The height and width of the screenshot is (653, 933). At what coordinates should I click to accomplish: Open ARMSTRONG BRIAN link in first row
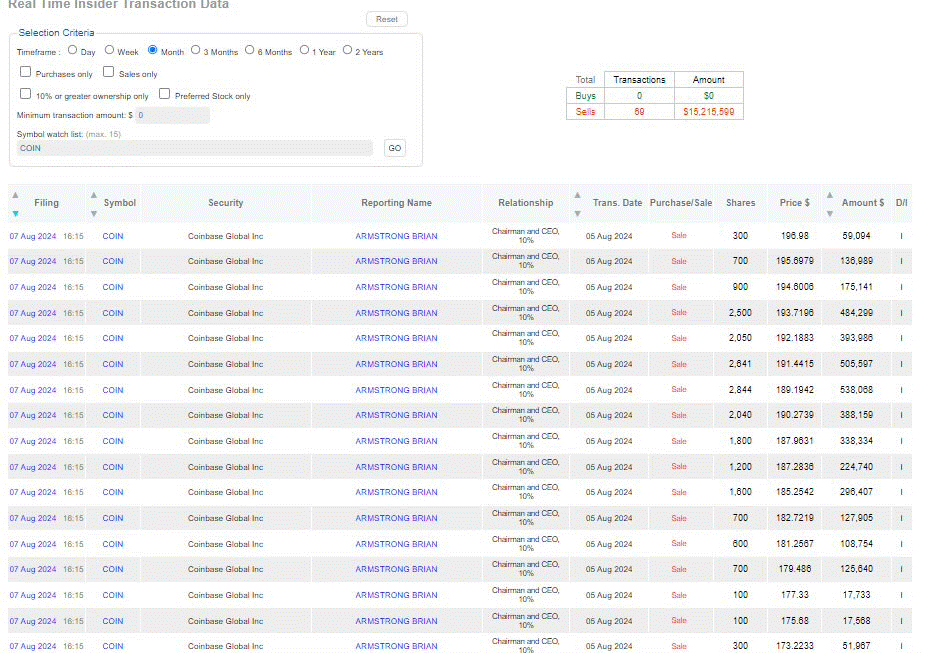coord(396,236)
